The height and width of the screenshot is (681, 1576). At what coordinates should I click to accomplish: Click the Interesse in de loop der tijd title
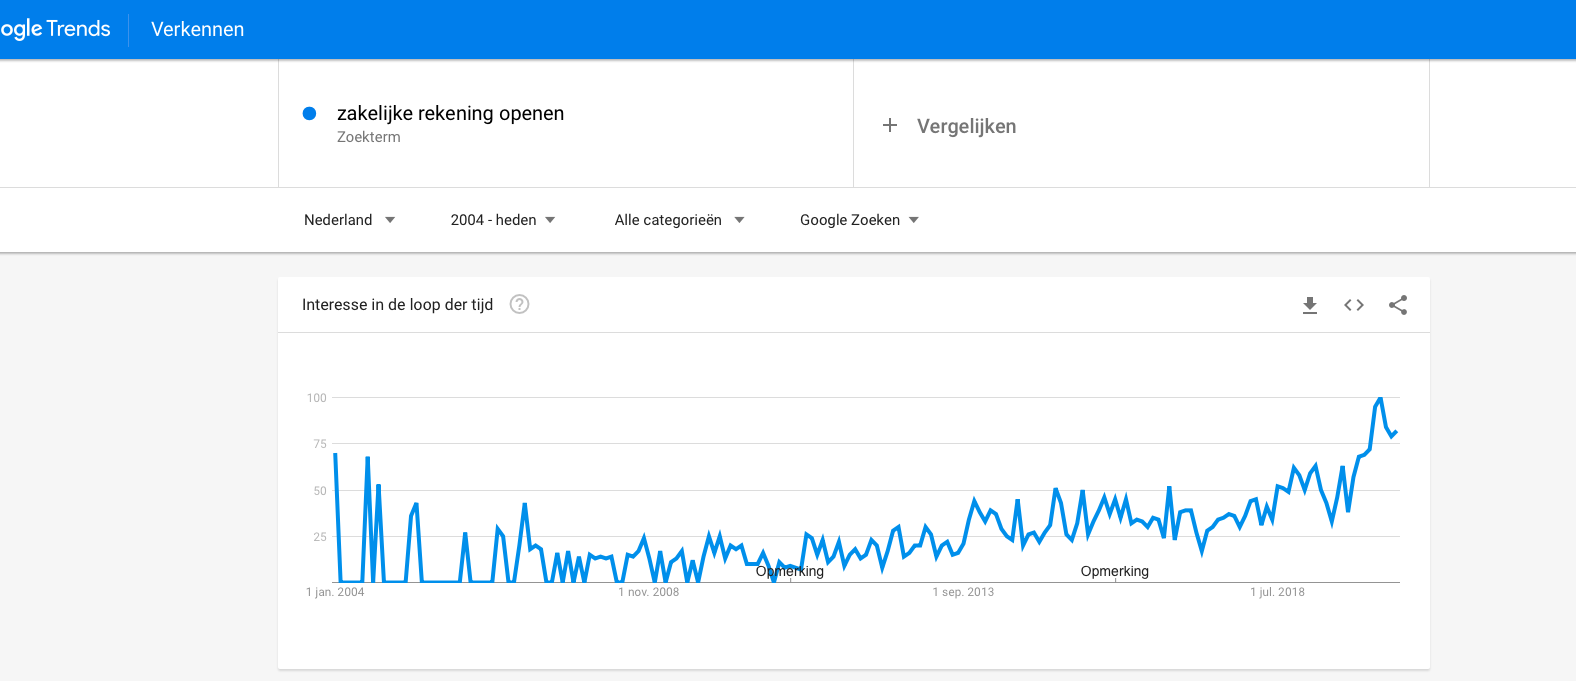pyautogui.click(x=397, y=304)
